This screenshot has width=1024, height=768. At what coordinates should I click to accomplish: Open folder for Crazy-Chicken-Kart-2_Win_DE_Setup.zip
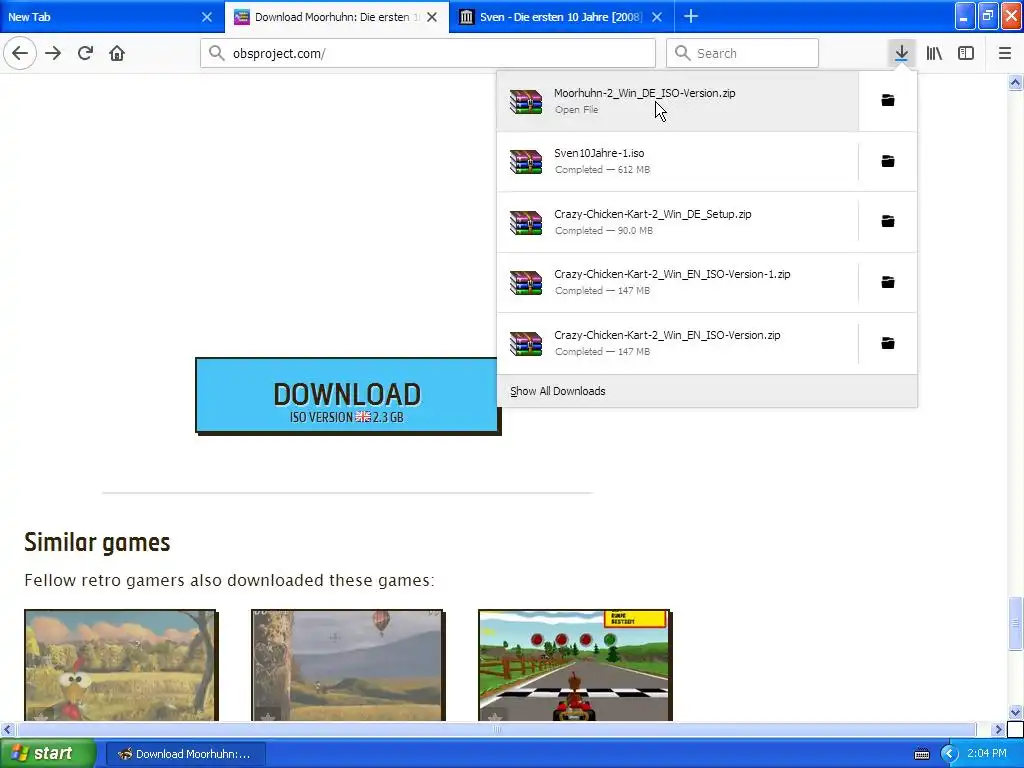(x=888, y=221)
